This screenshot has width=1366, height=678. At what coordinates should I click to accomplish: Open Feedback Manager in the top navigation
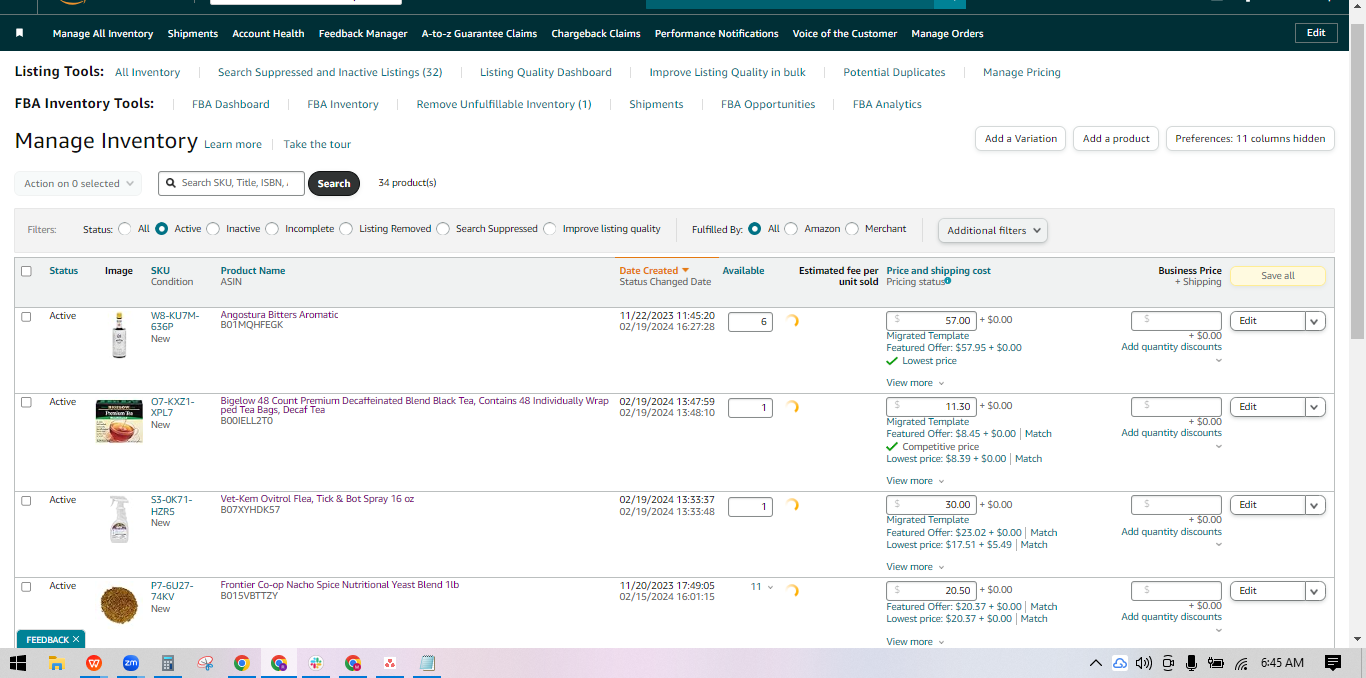pos(363,34)
